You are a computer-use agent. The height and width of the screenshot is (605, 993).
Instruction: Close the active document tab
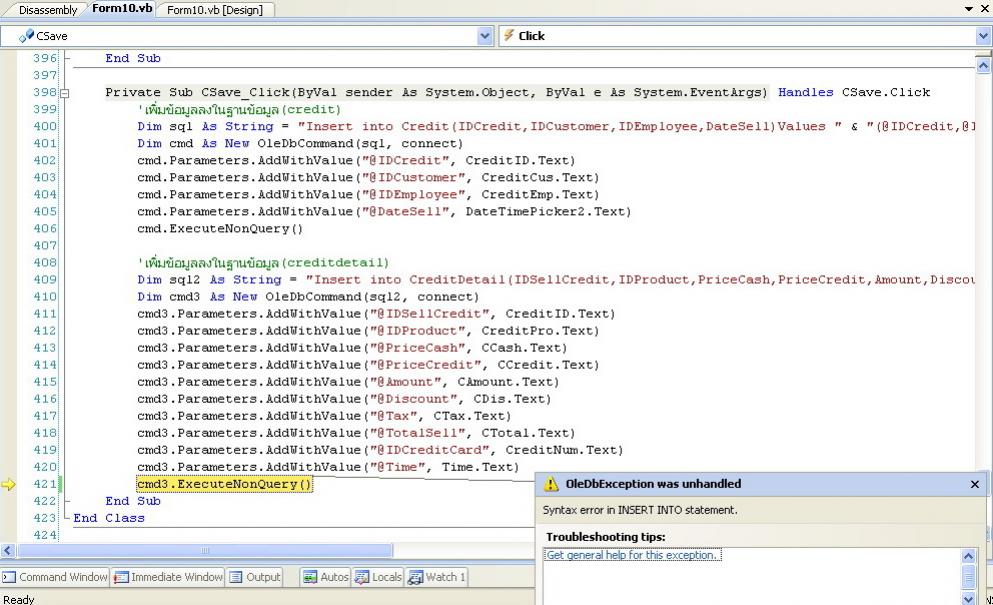[x=984, y=9]
